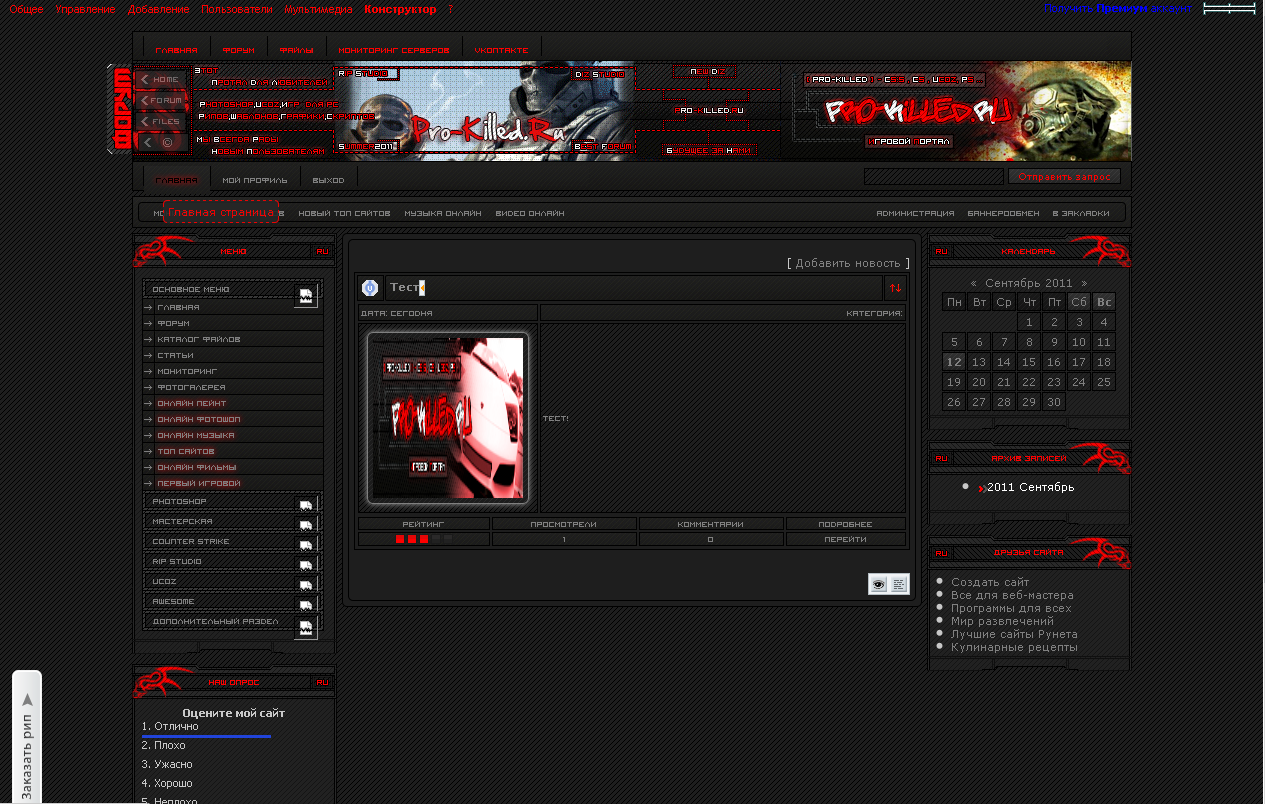Expand the Photoshop menu section
The width and height of the screenshot is (1265, 804).
pyautogui.click(x=306, y=503)
